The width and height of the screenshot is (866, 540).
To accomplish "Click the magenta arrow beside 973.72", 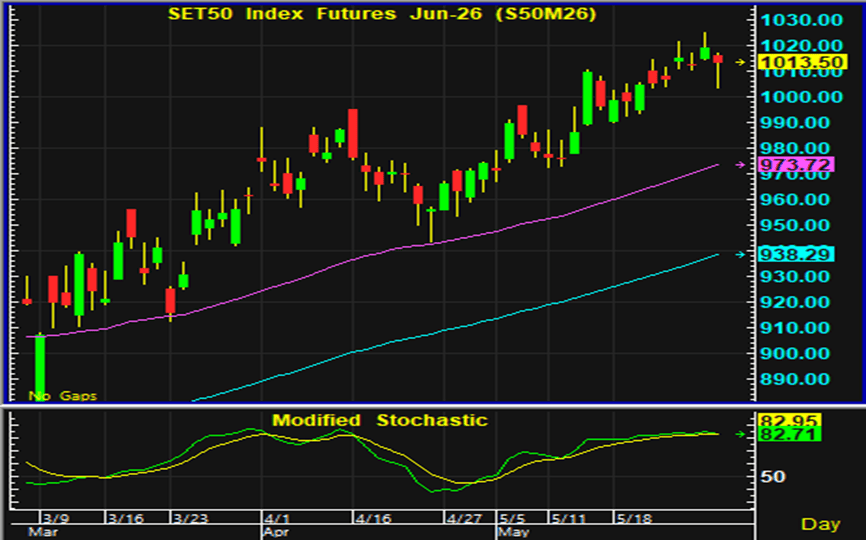I will click(x=740, y=165).
